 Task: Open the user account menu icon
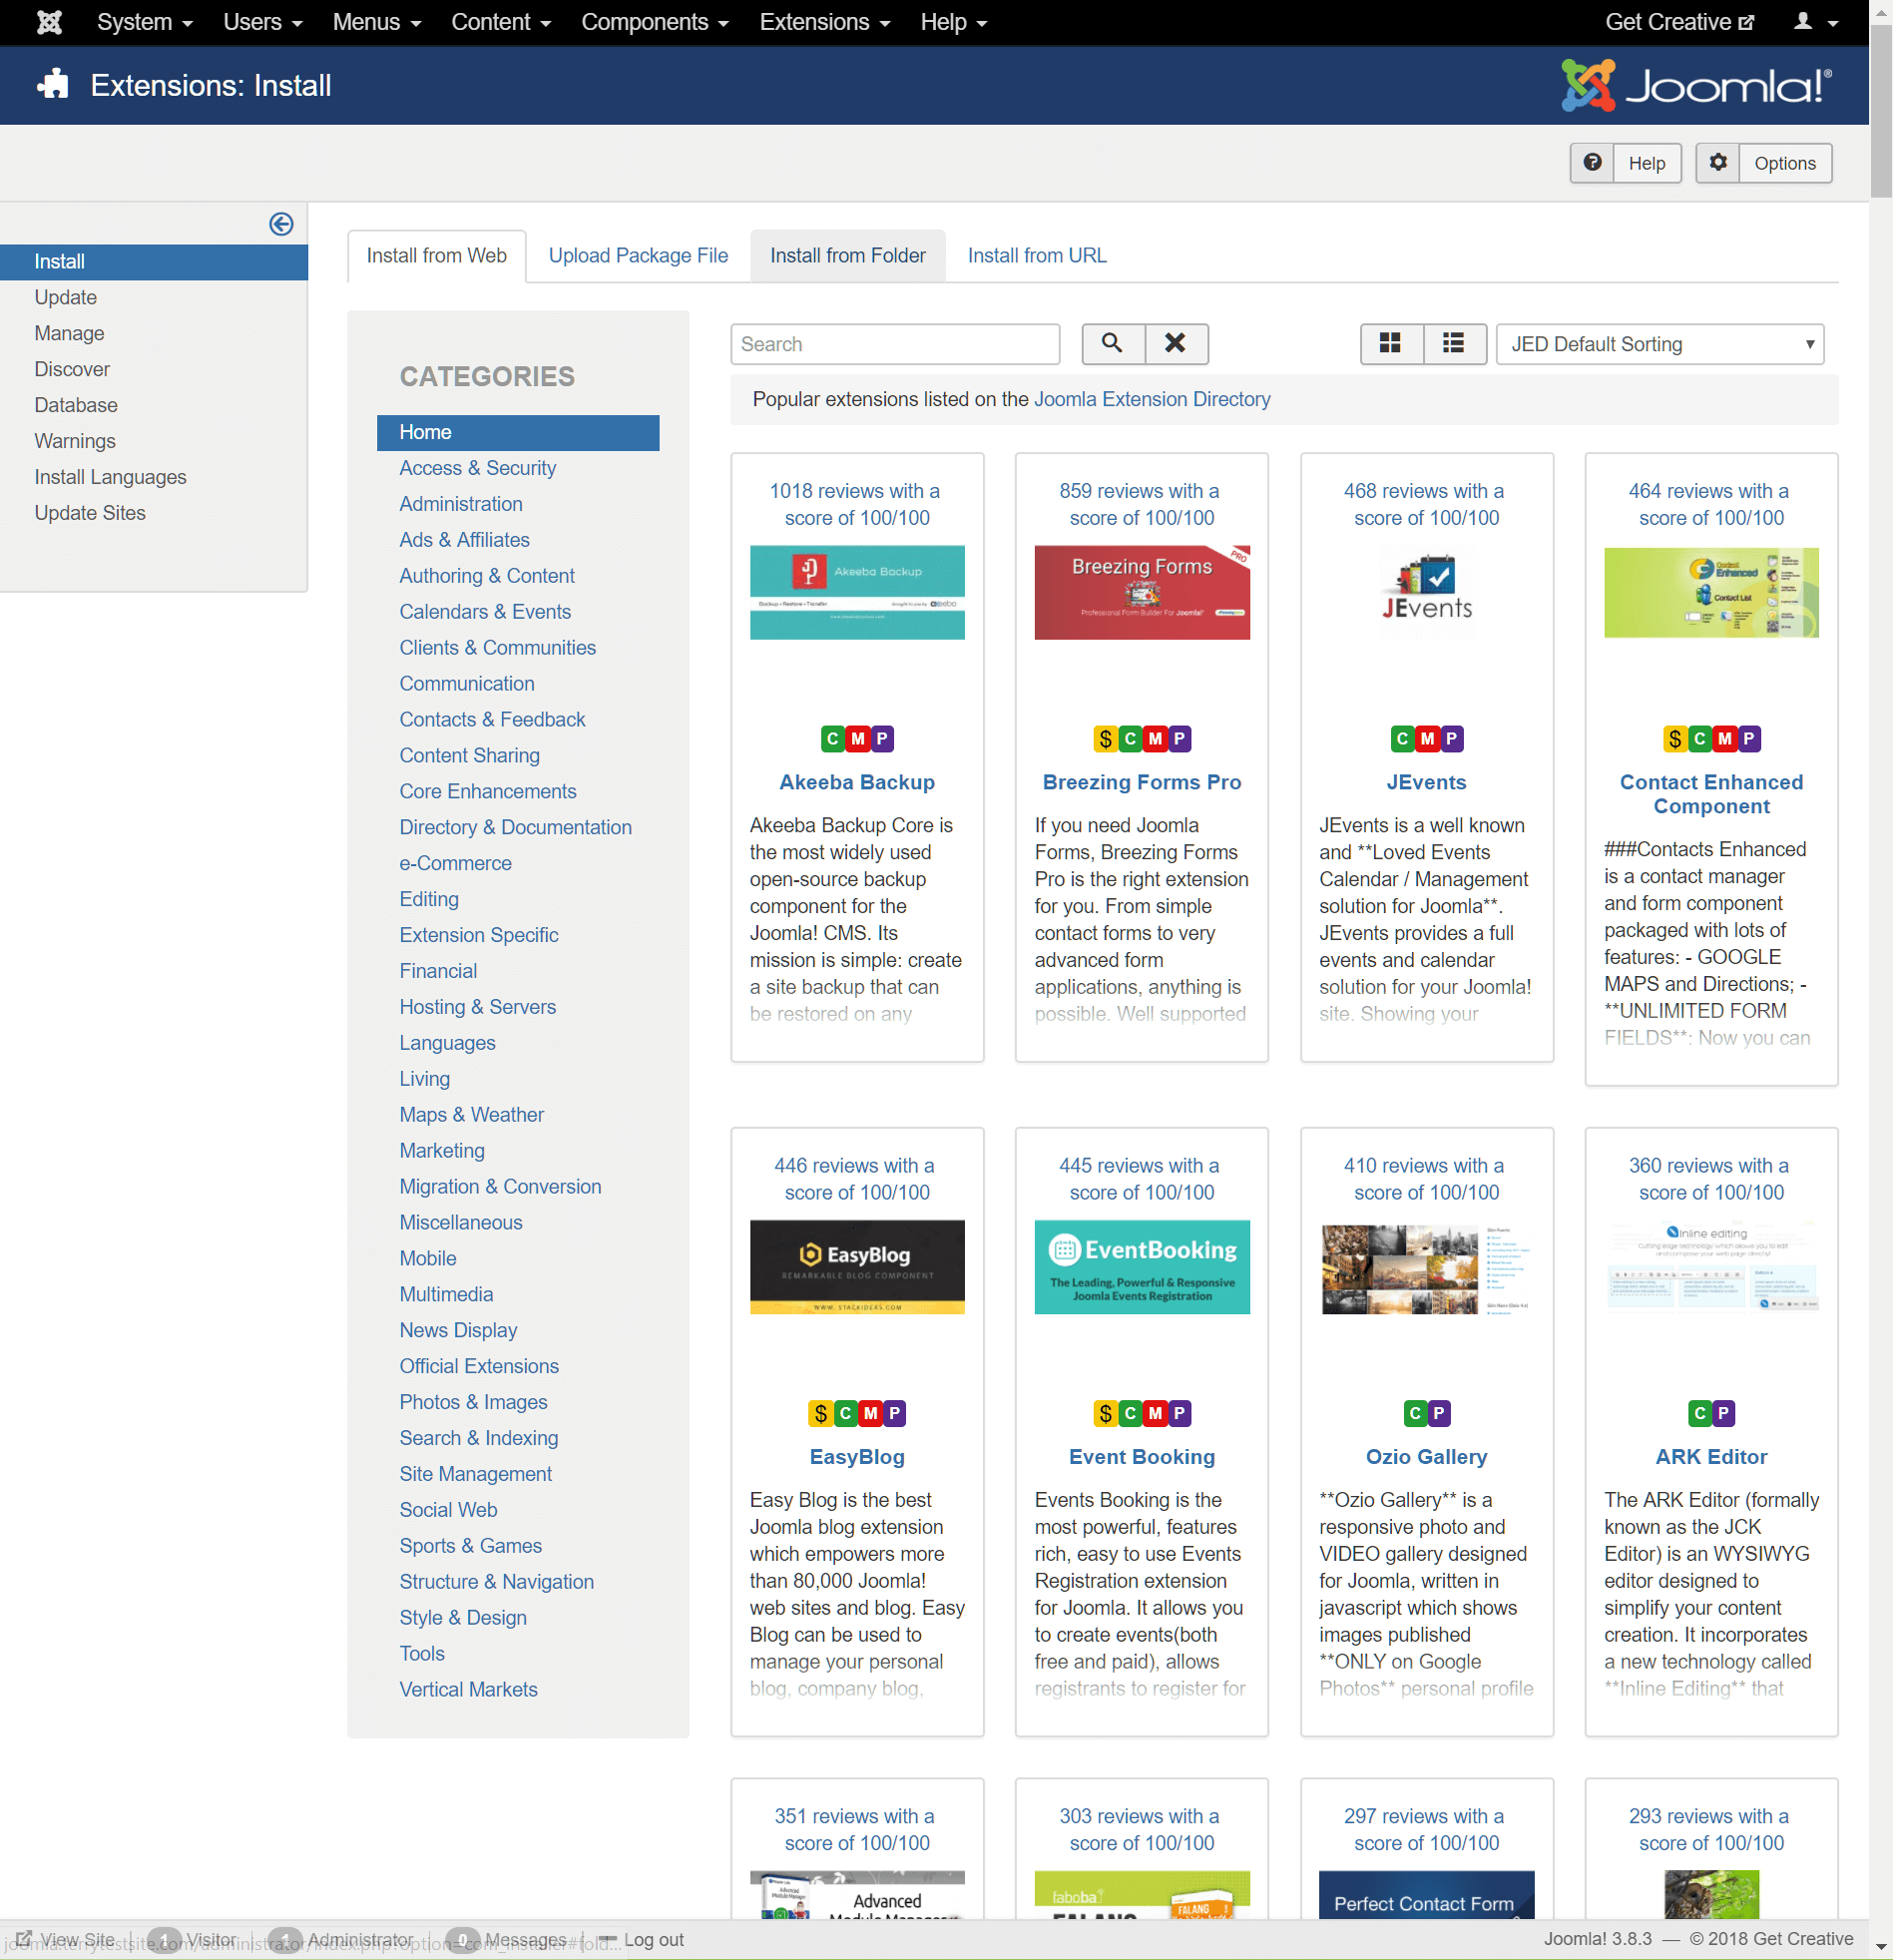pyautogui.click(x=1815, y=22)
